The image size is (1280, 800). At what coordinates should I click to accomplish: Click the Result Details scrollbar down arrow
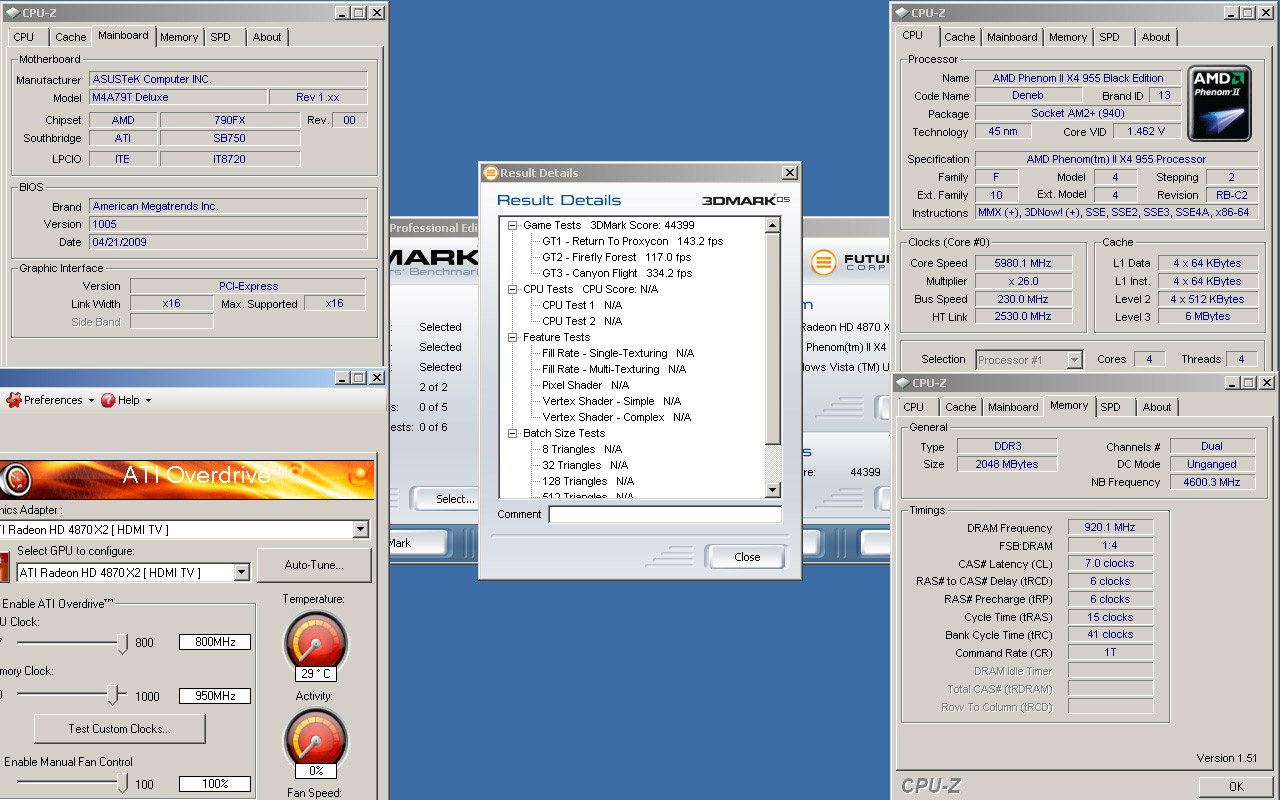(x=772, y=490)
